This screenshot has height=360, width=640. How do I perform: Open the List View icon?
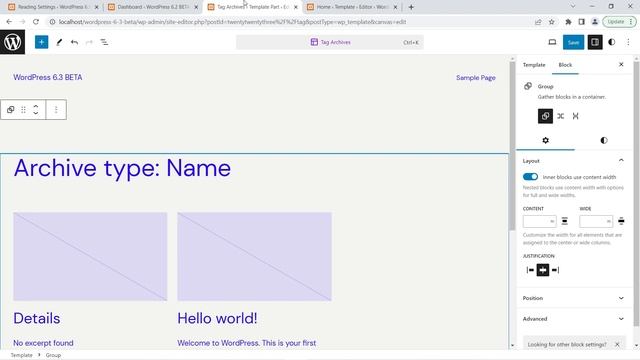(104, 42)
